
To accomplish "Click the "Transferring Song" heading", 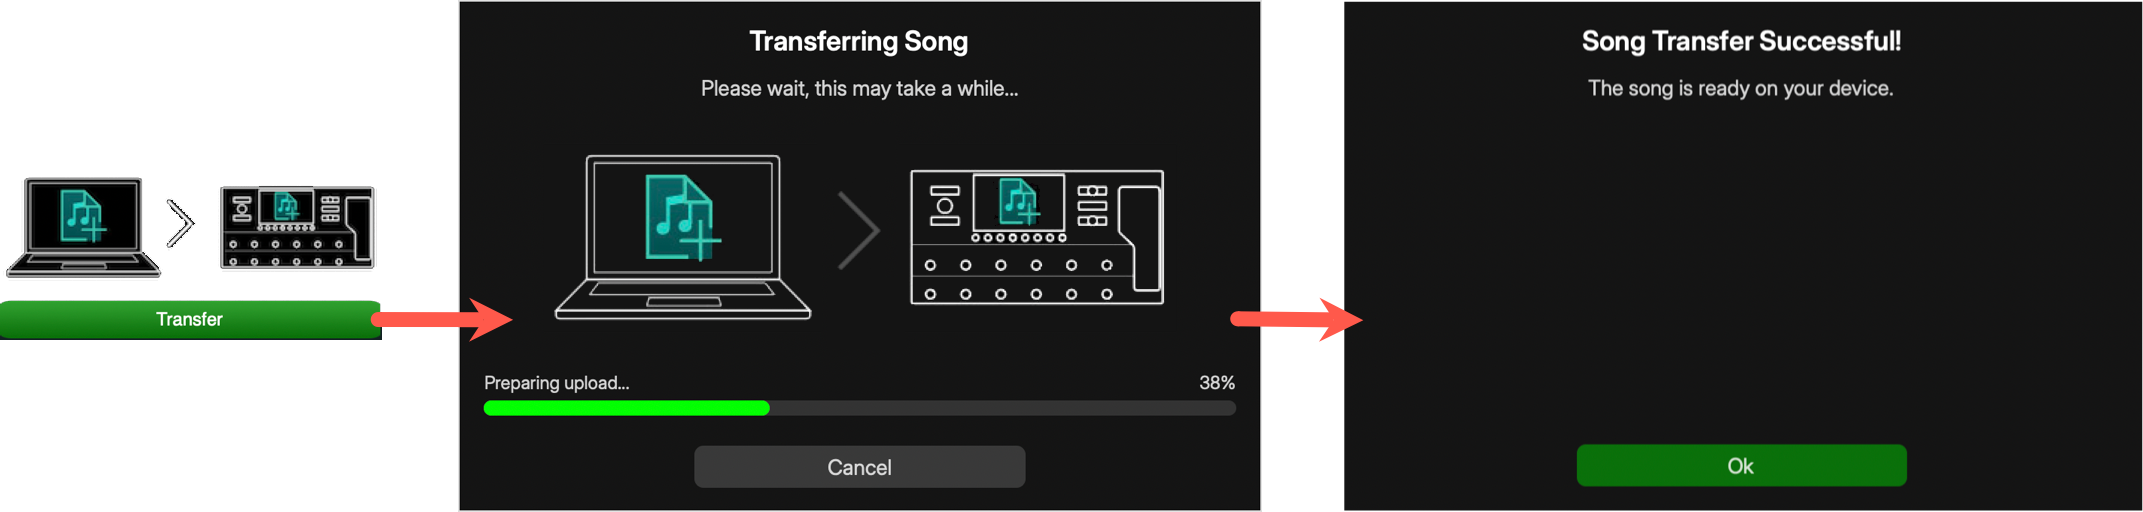I will [858, 41].
